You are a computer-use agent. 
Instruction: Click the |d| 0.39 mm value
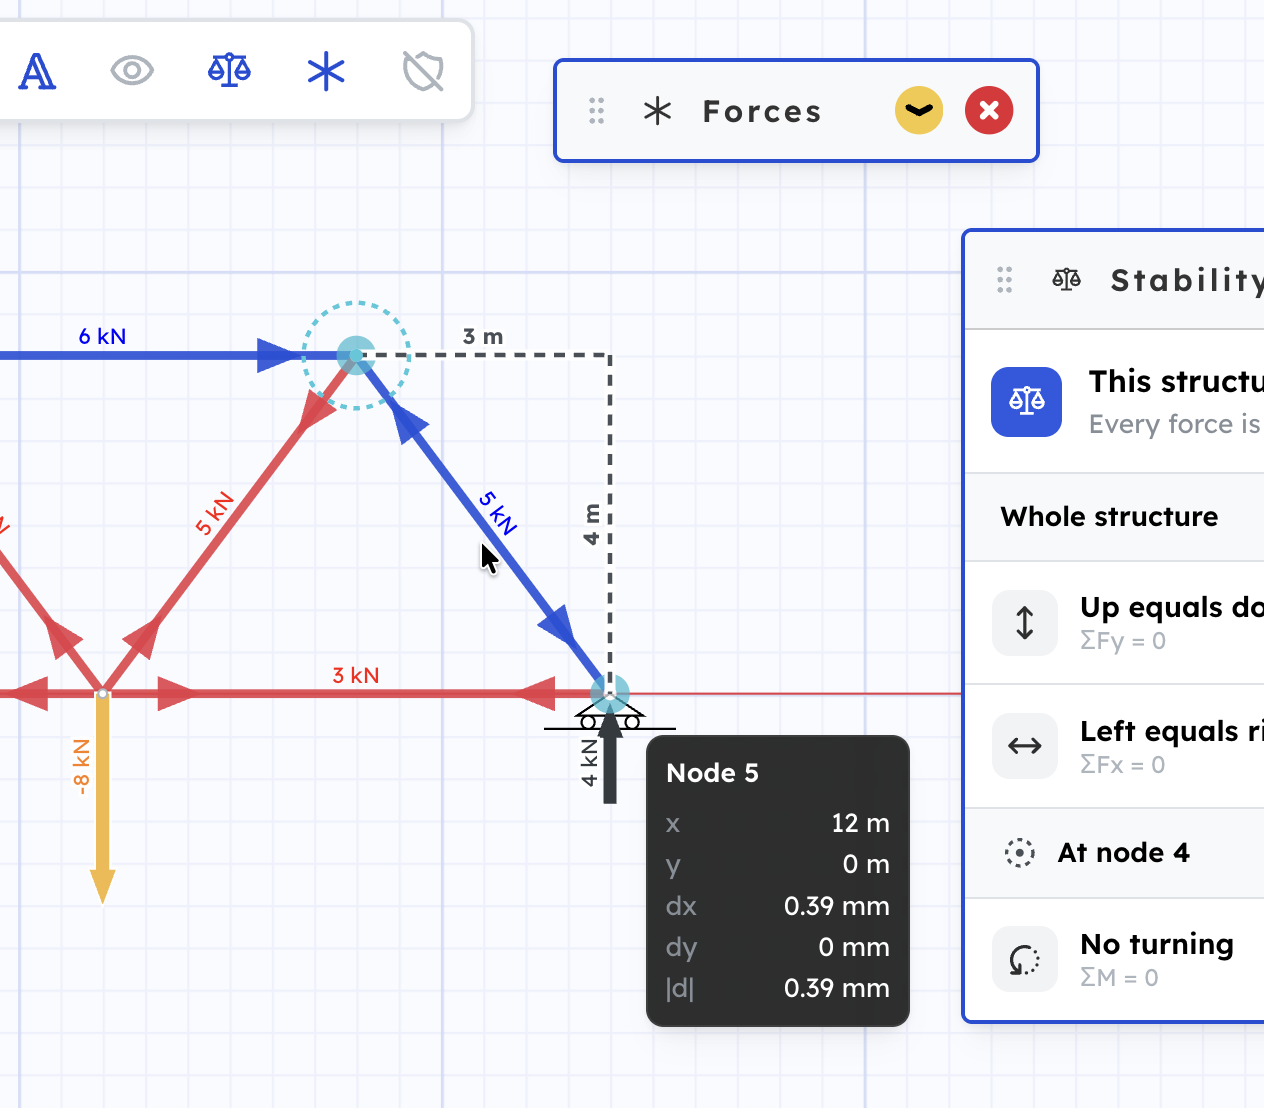pyautogui.click(x=837, y=988)
